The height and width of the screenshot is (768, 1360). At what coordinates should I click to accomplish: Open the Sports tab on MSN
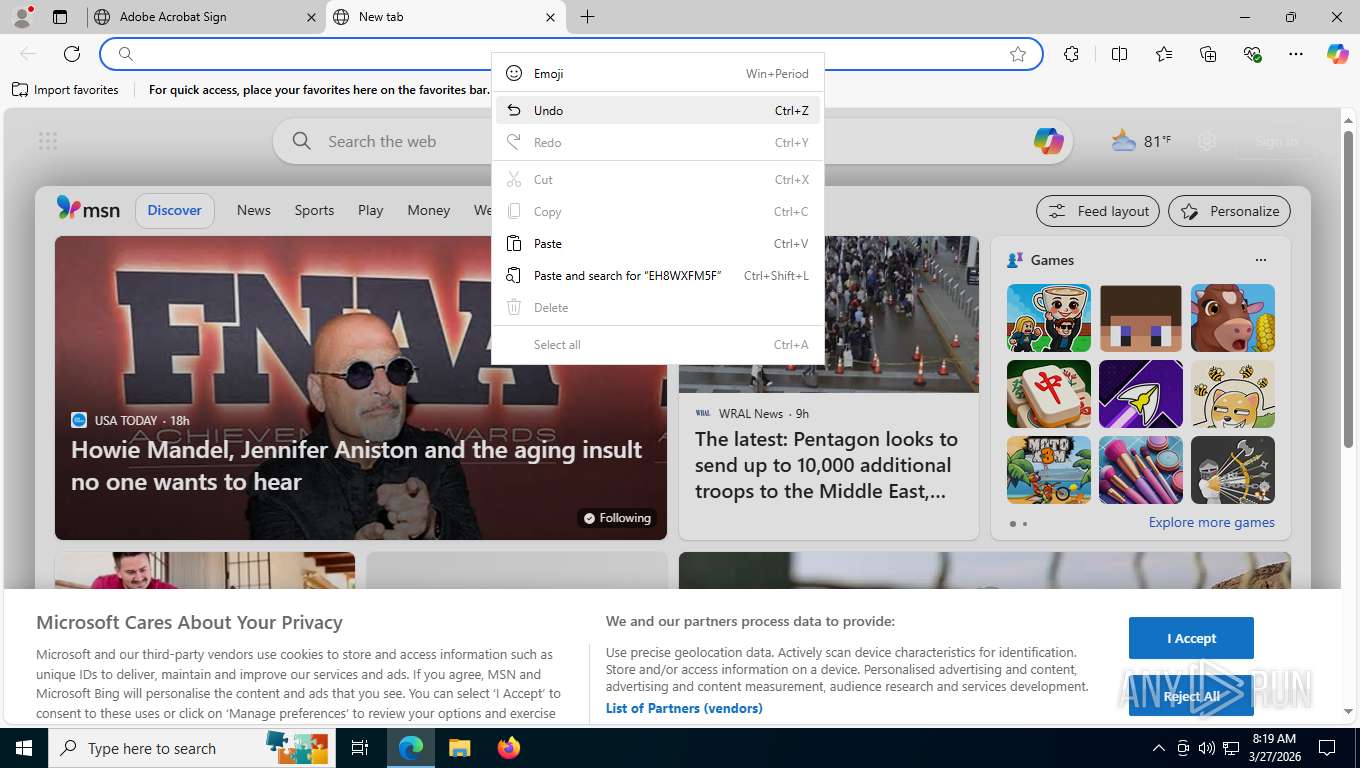[x=314, y=210]
